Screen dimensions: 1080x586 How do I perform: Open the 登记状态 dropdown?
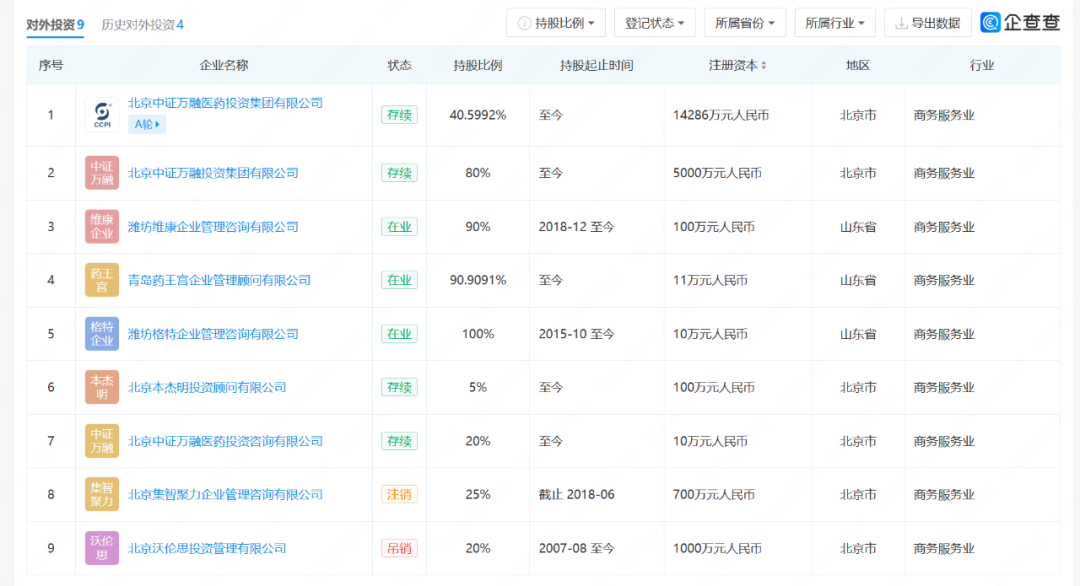point(654,22)
